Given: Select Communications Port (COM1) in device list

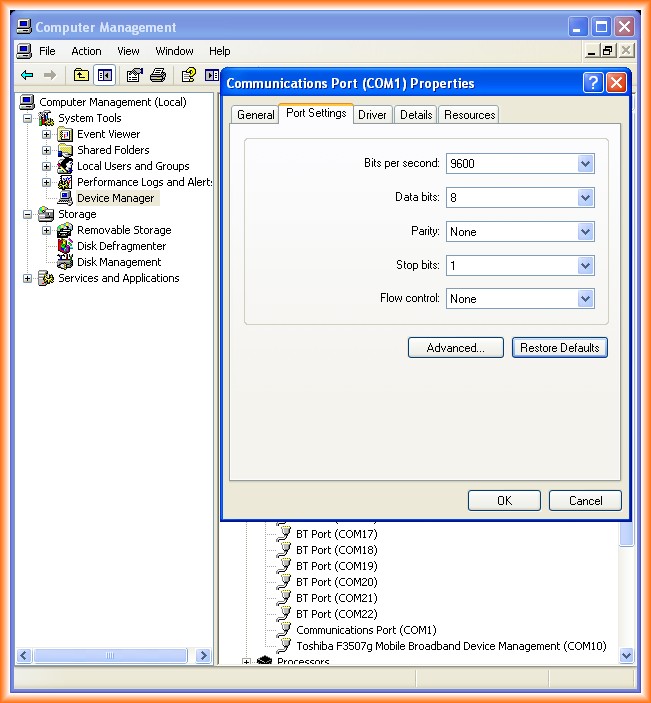Looking at the screenshot, I should coord(365,630).
